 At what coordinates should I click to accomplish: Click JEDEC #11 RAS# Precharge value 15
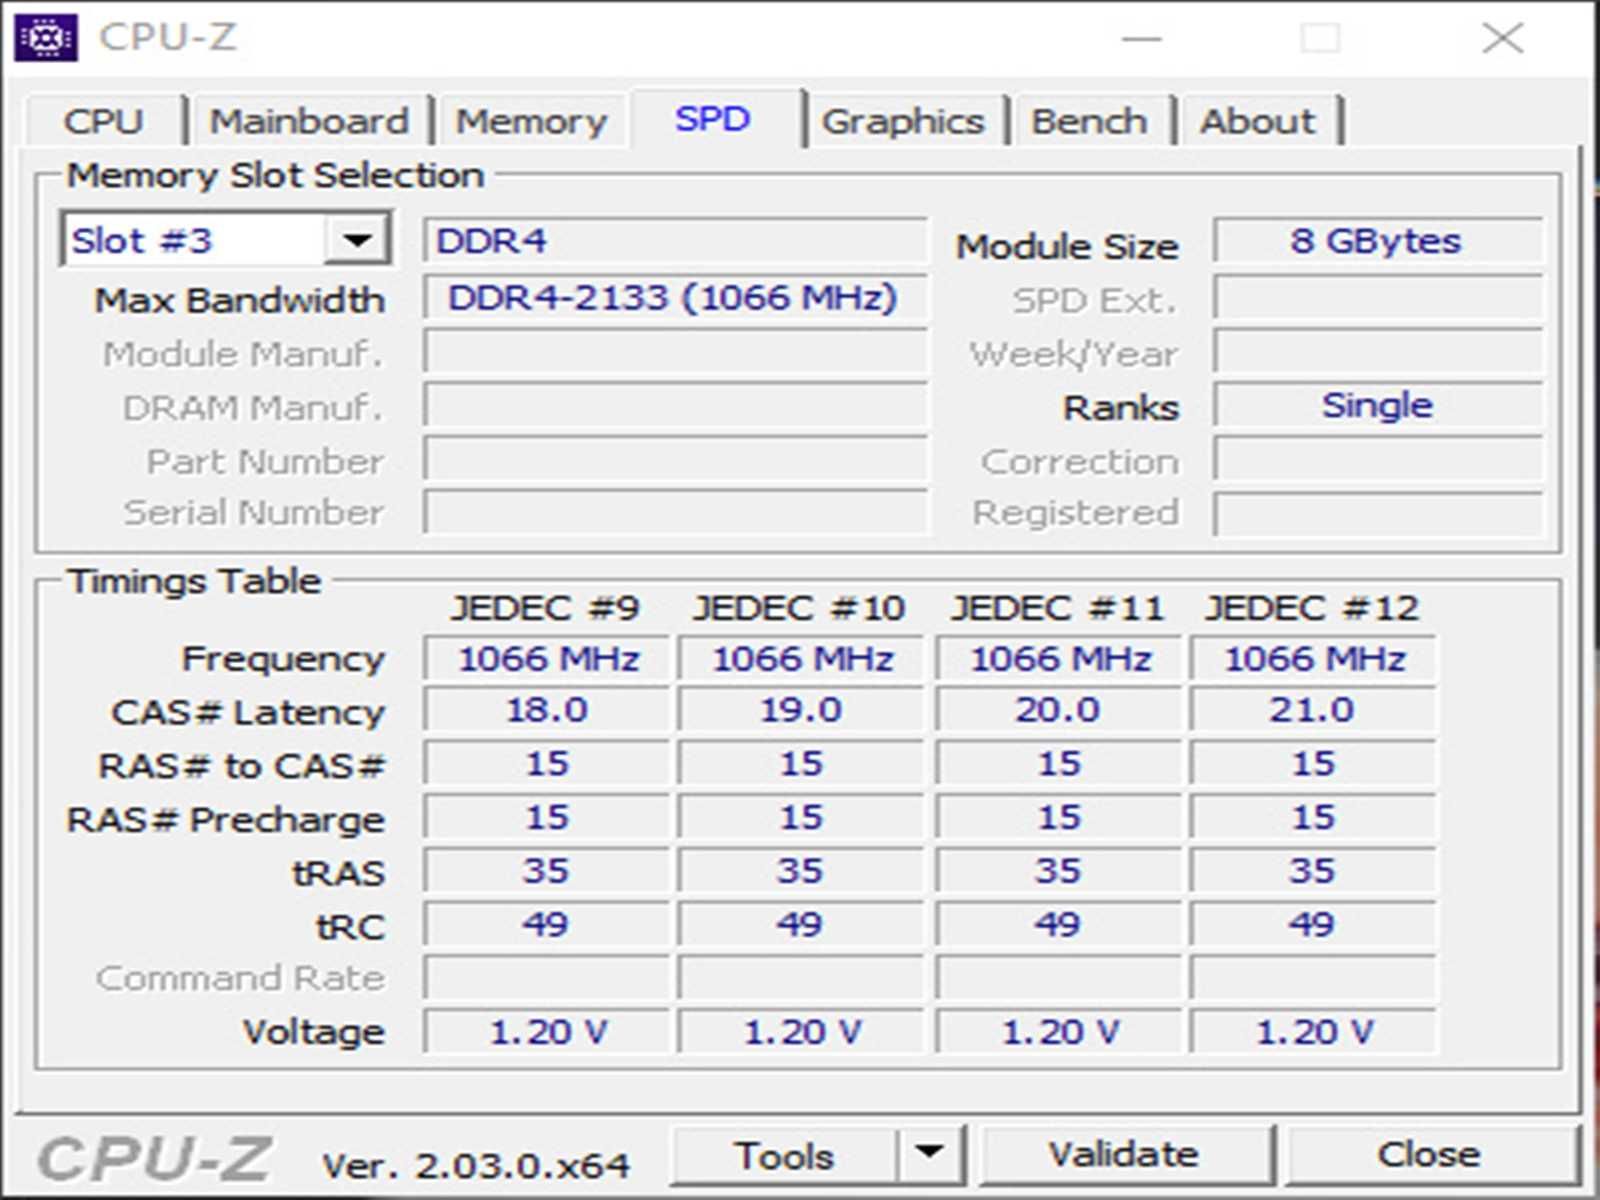(1058, 818)
